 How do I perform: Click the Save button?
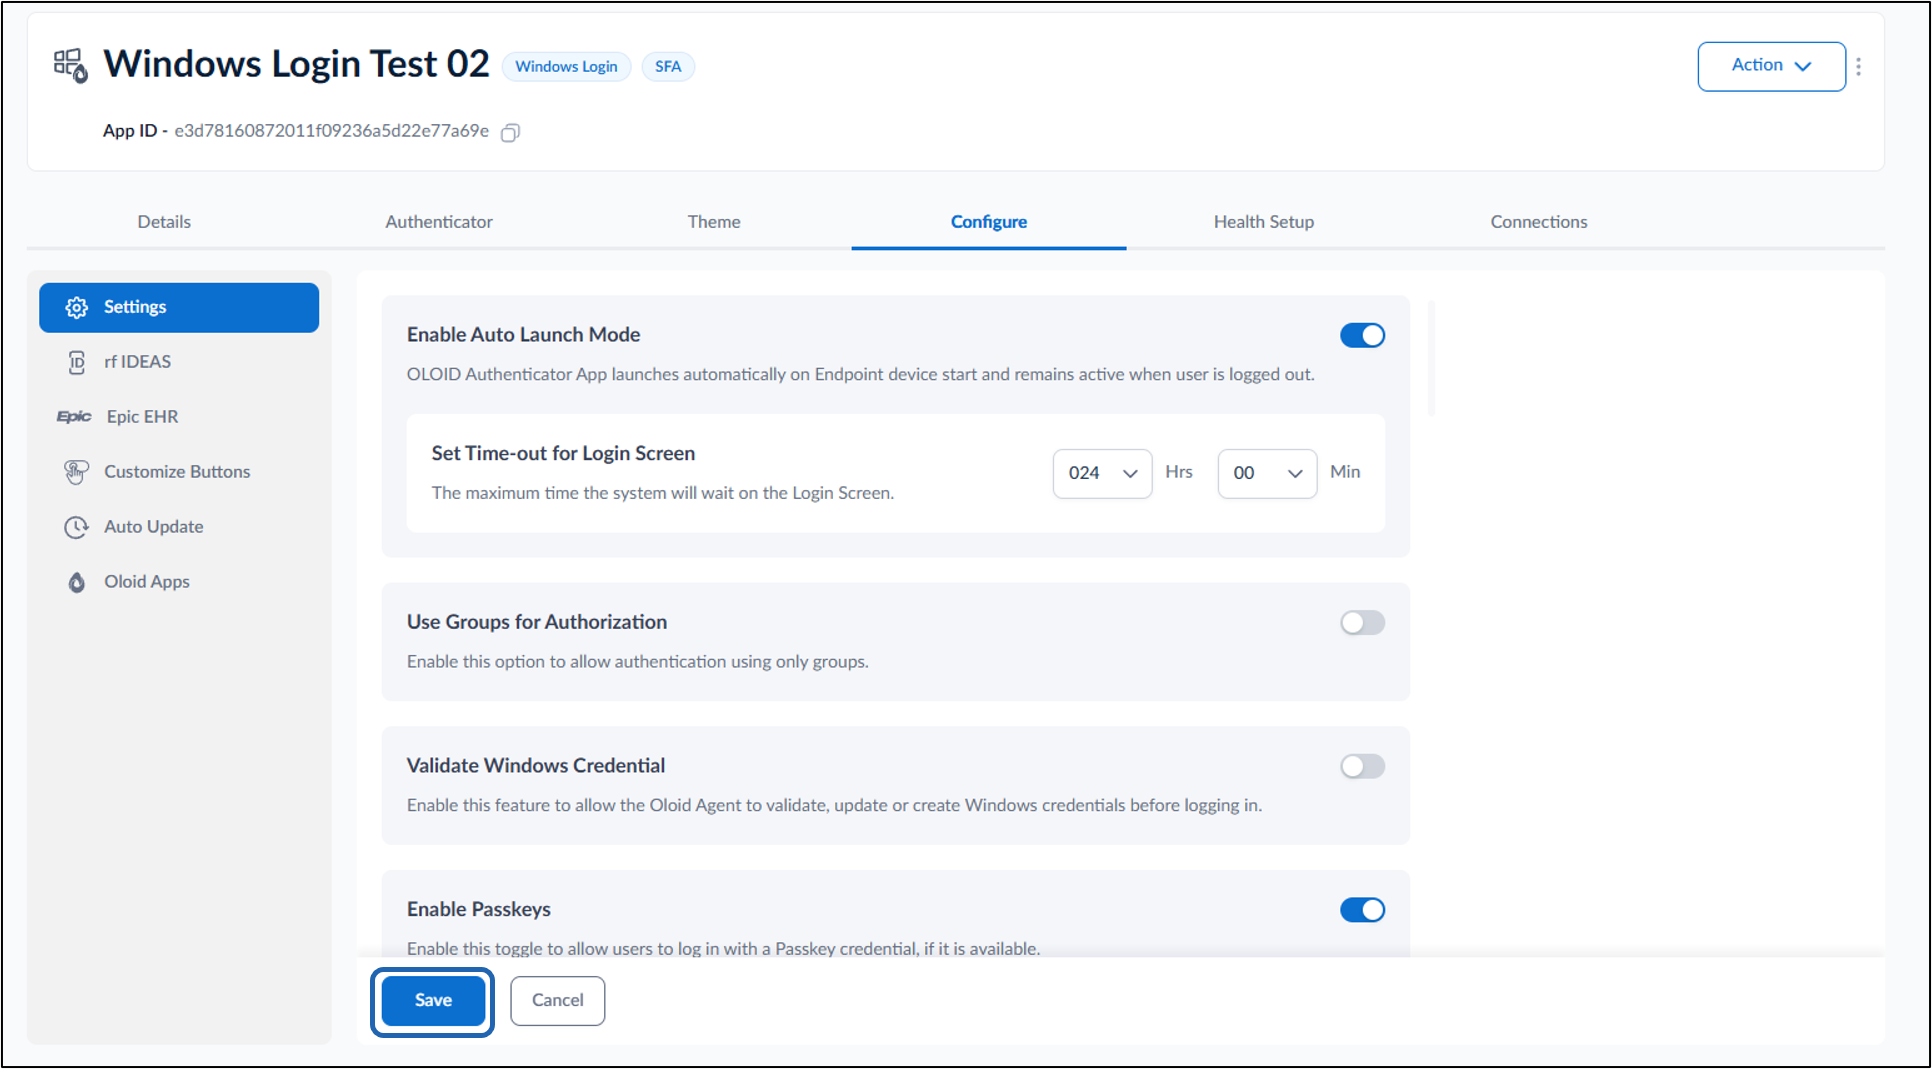(433, 1001)
